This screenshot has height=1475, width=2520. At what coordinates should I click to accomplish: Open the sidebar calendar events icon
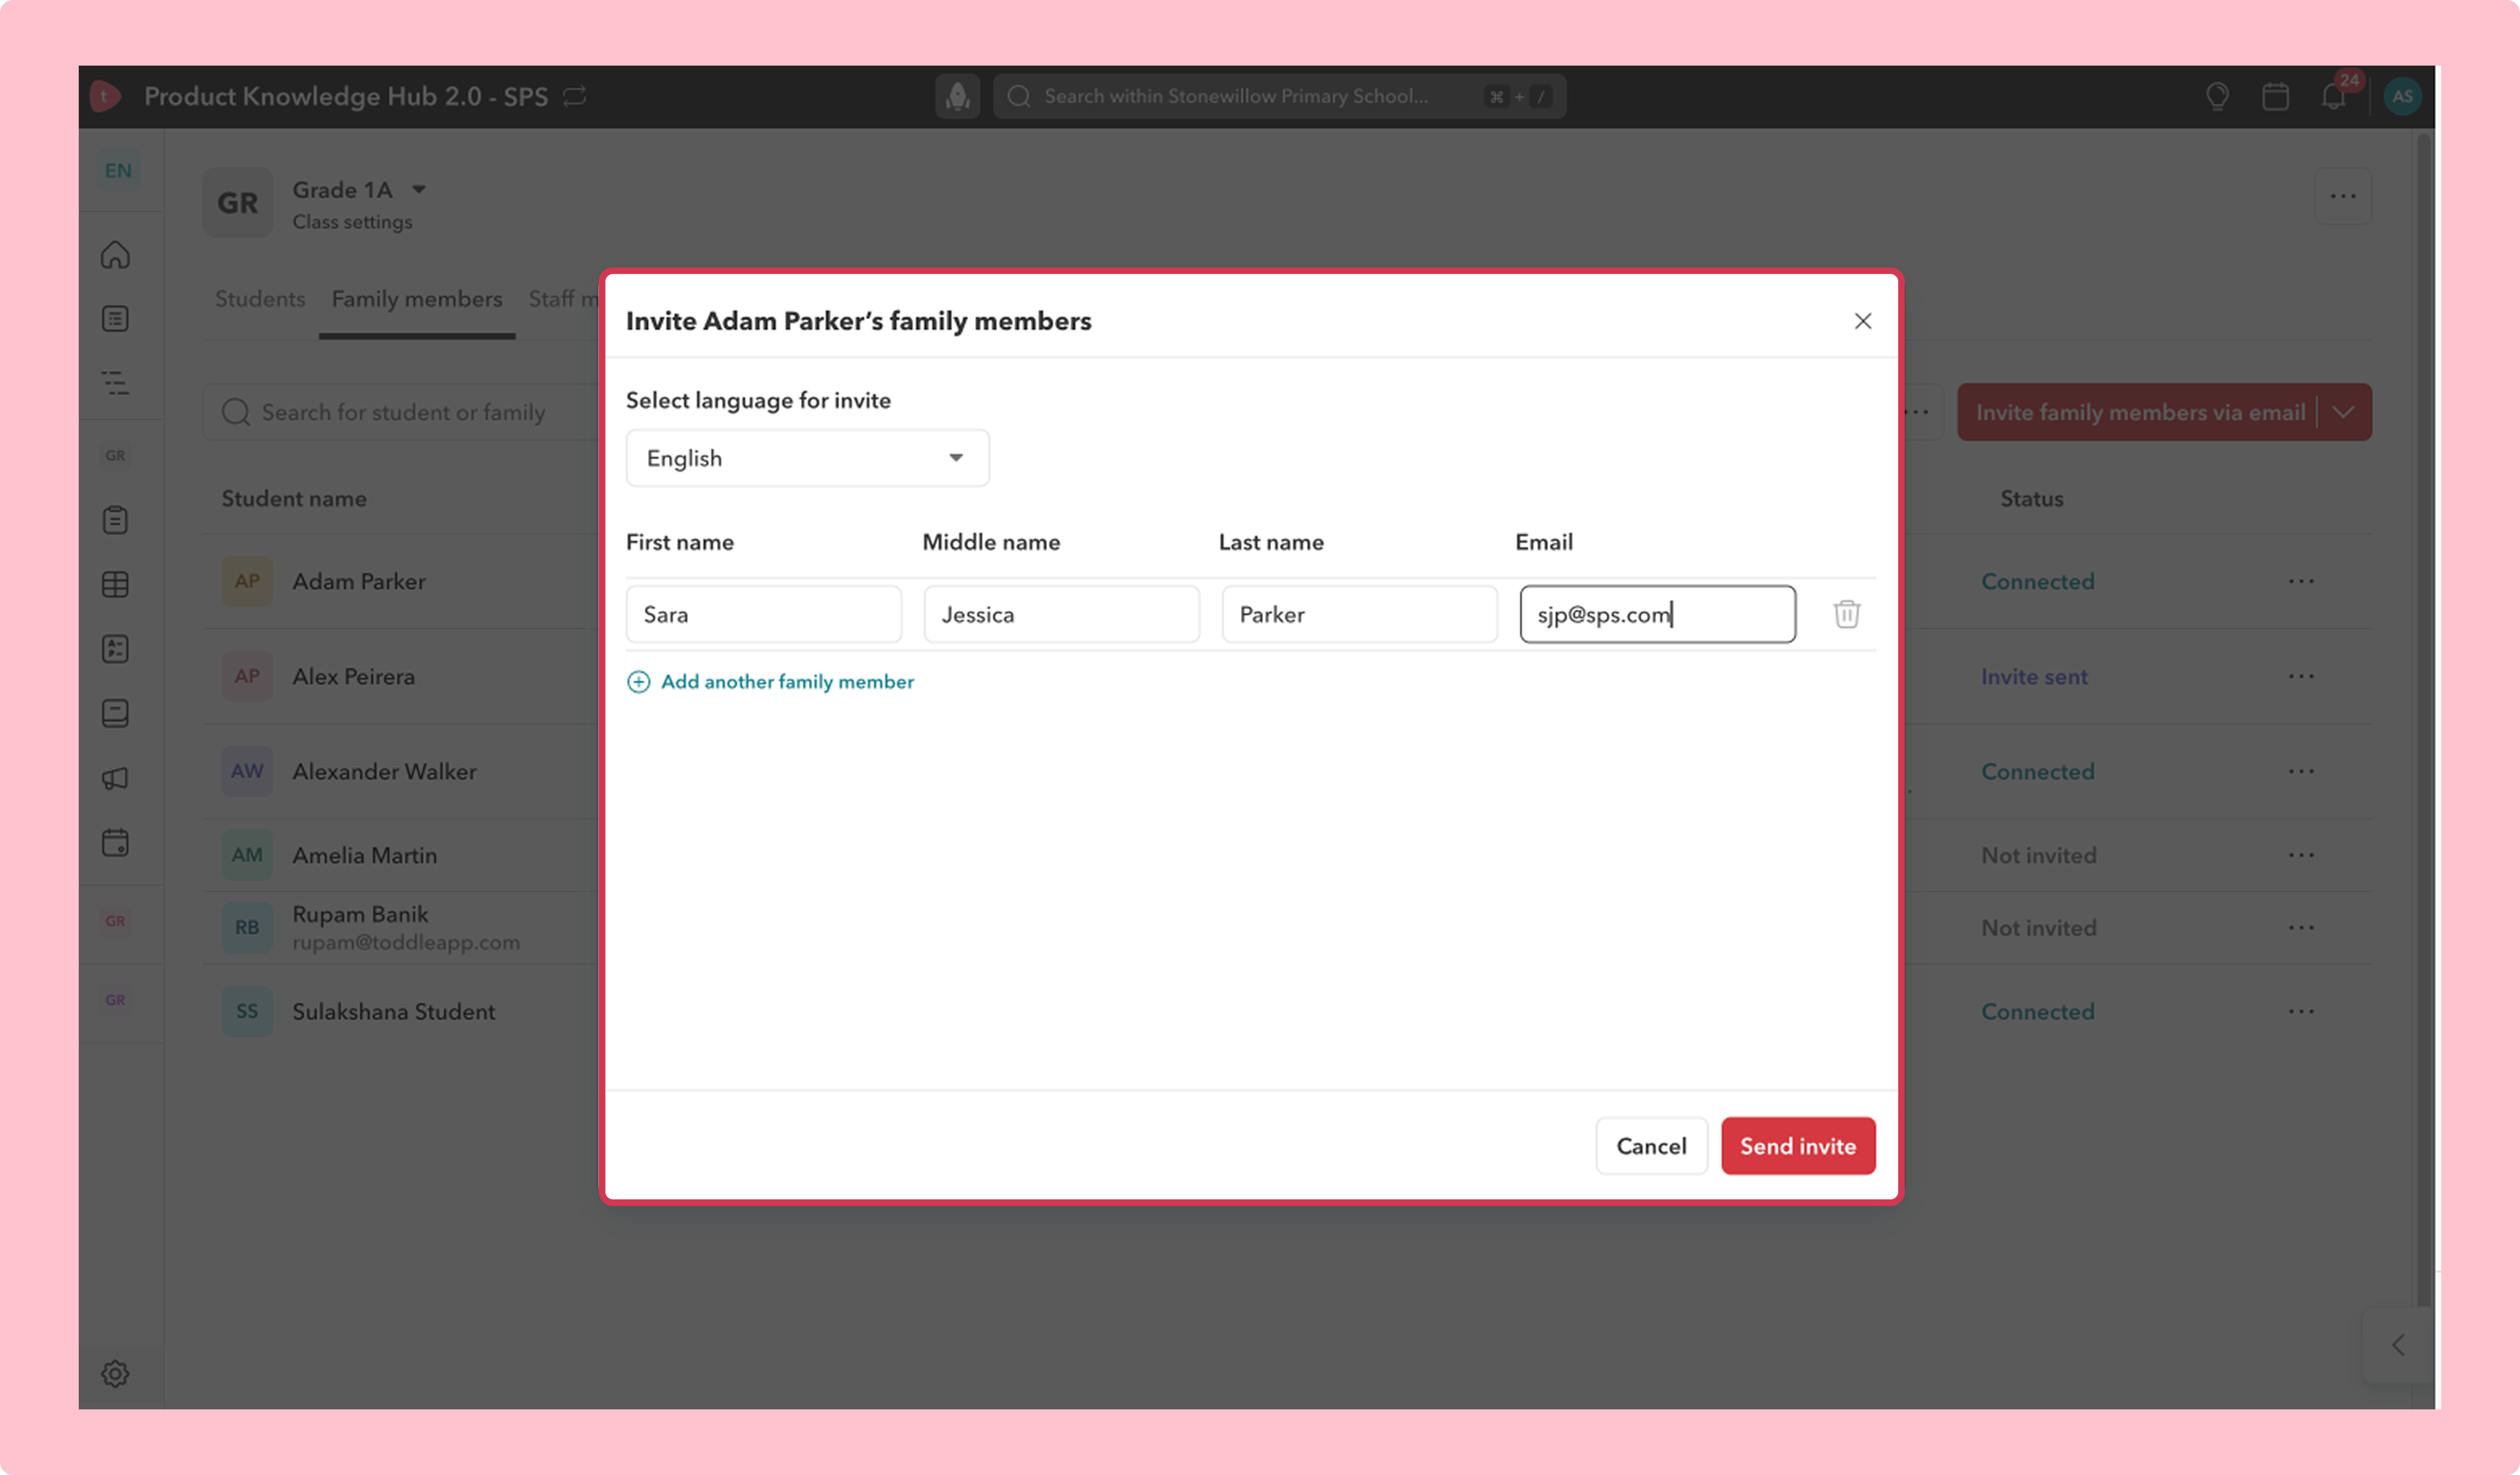click(115, 843)
